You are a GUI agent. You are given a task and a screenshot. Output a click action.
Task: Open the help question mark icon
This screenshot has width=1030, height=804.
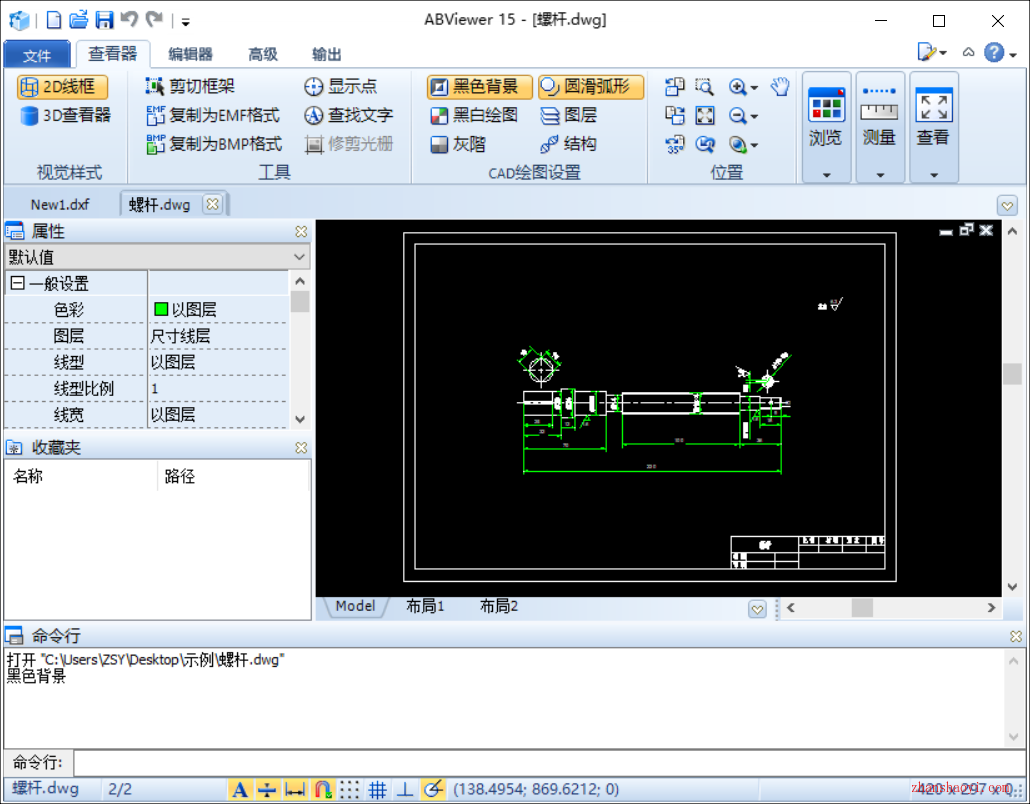(x=994, y=52)
